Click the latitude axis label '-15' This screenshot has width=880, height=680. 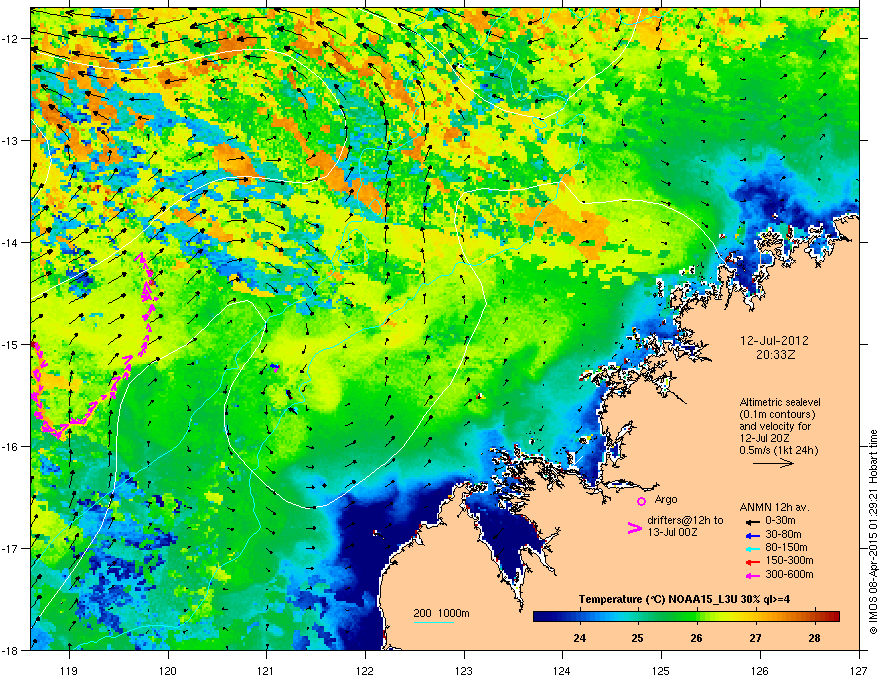coord(10,344)
